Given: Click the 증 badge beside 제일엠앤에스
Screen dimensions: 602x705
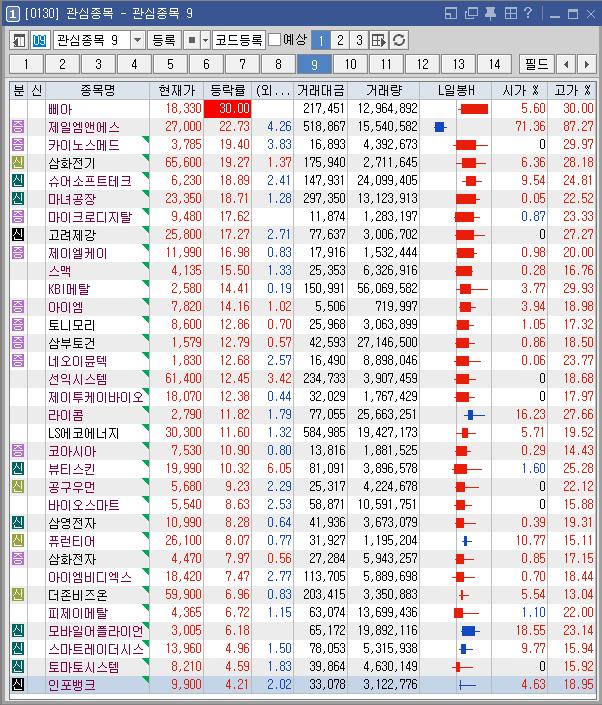Looking at the screenshot, I should pos(18,126).
